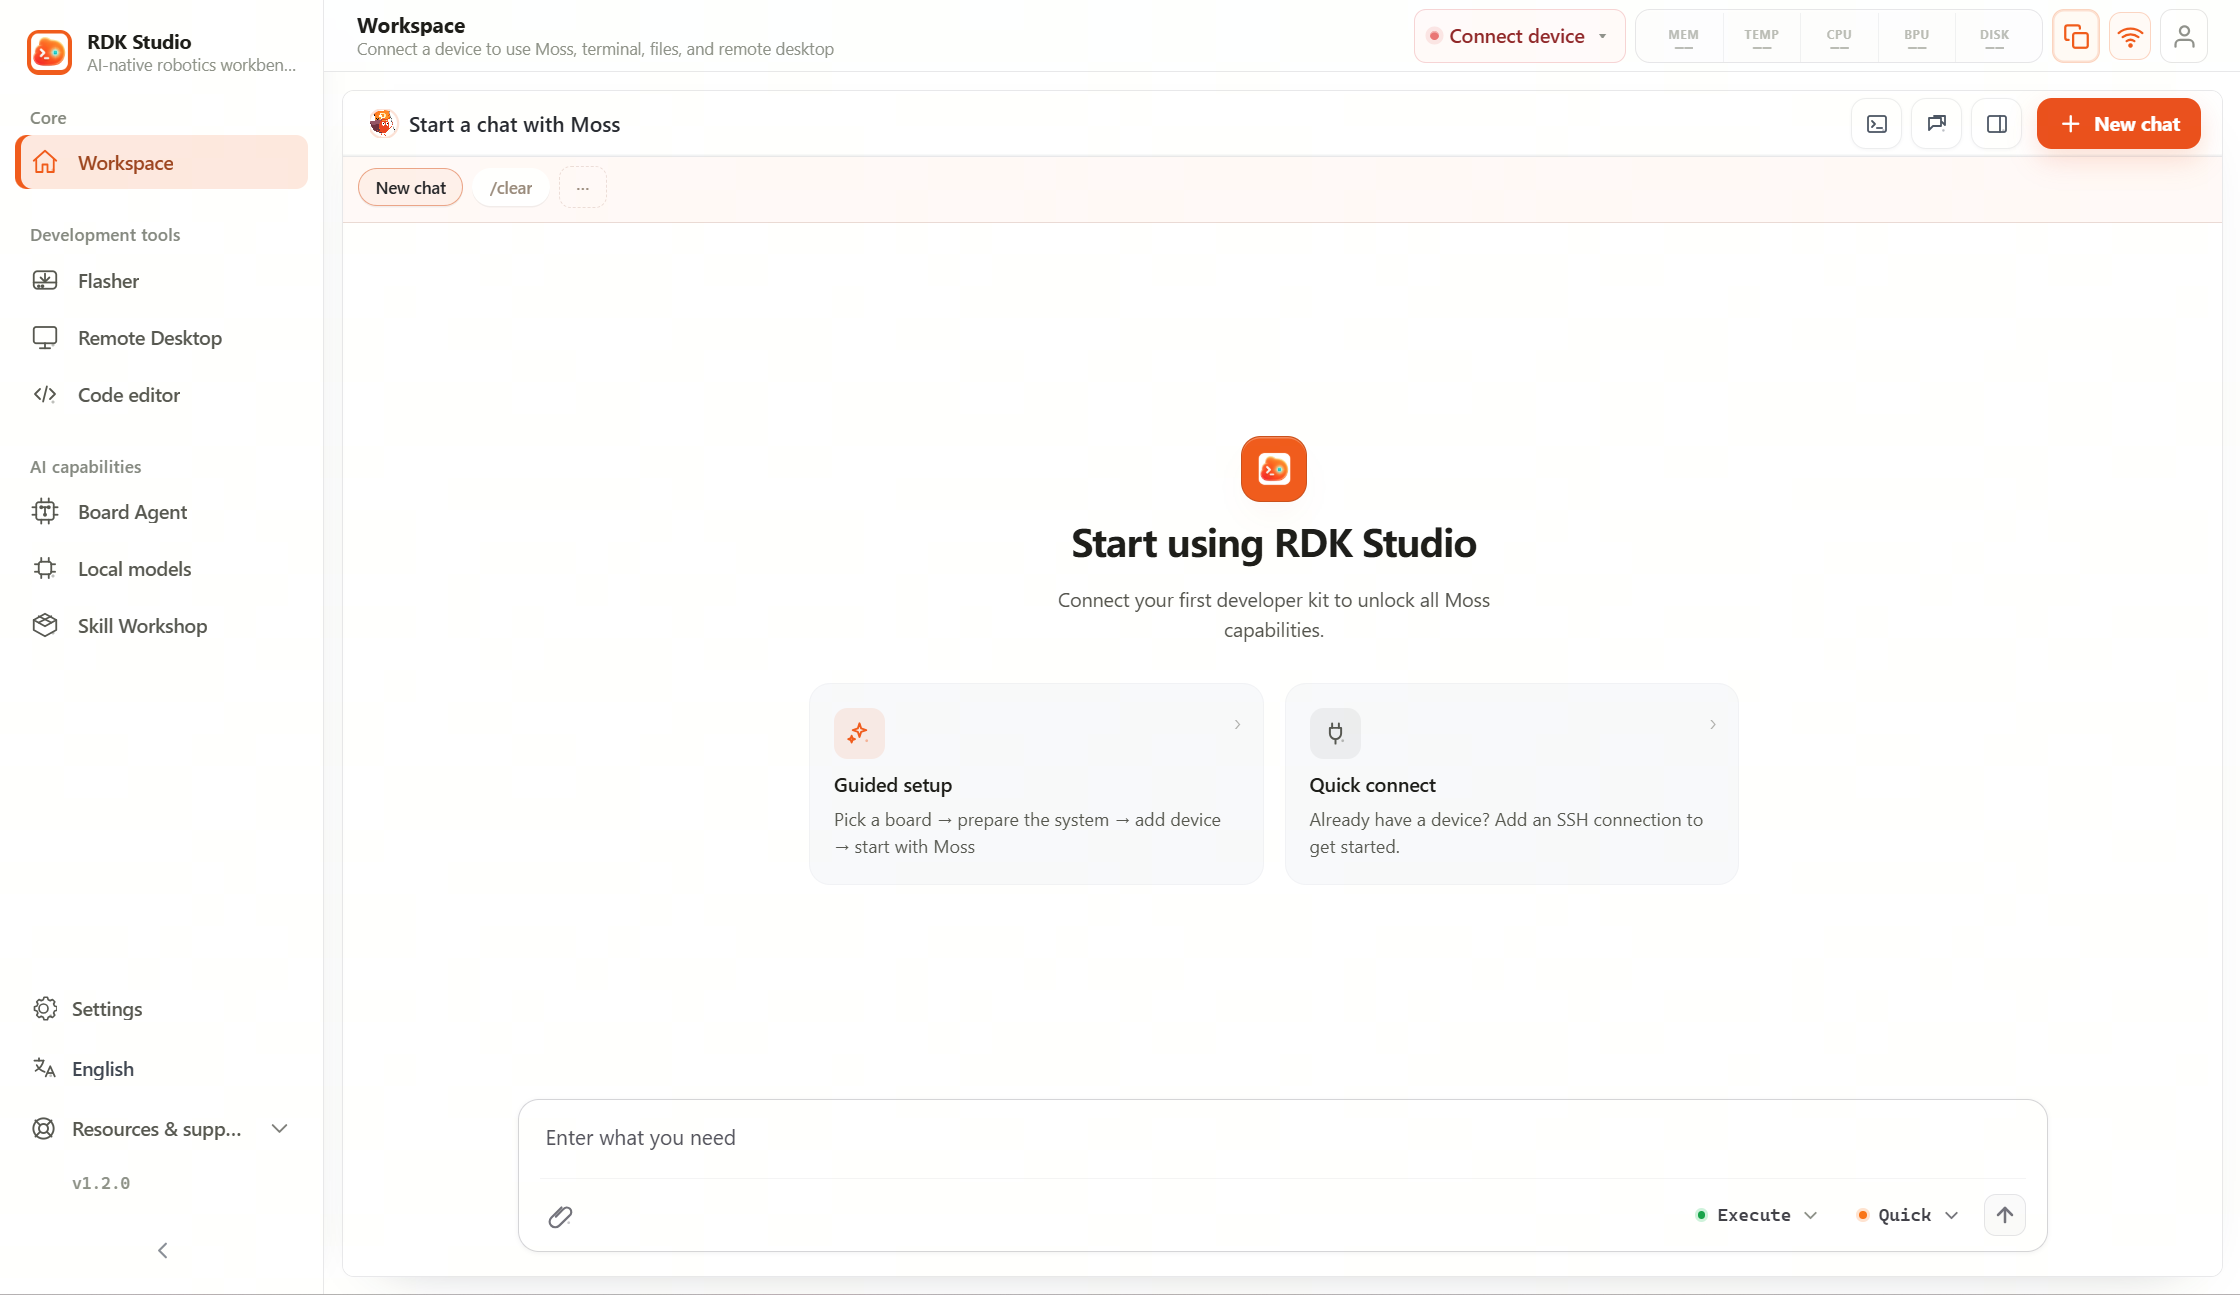Open the Board Agent chip icon

[x=45, y=512]
